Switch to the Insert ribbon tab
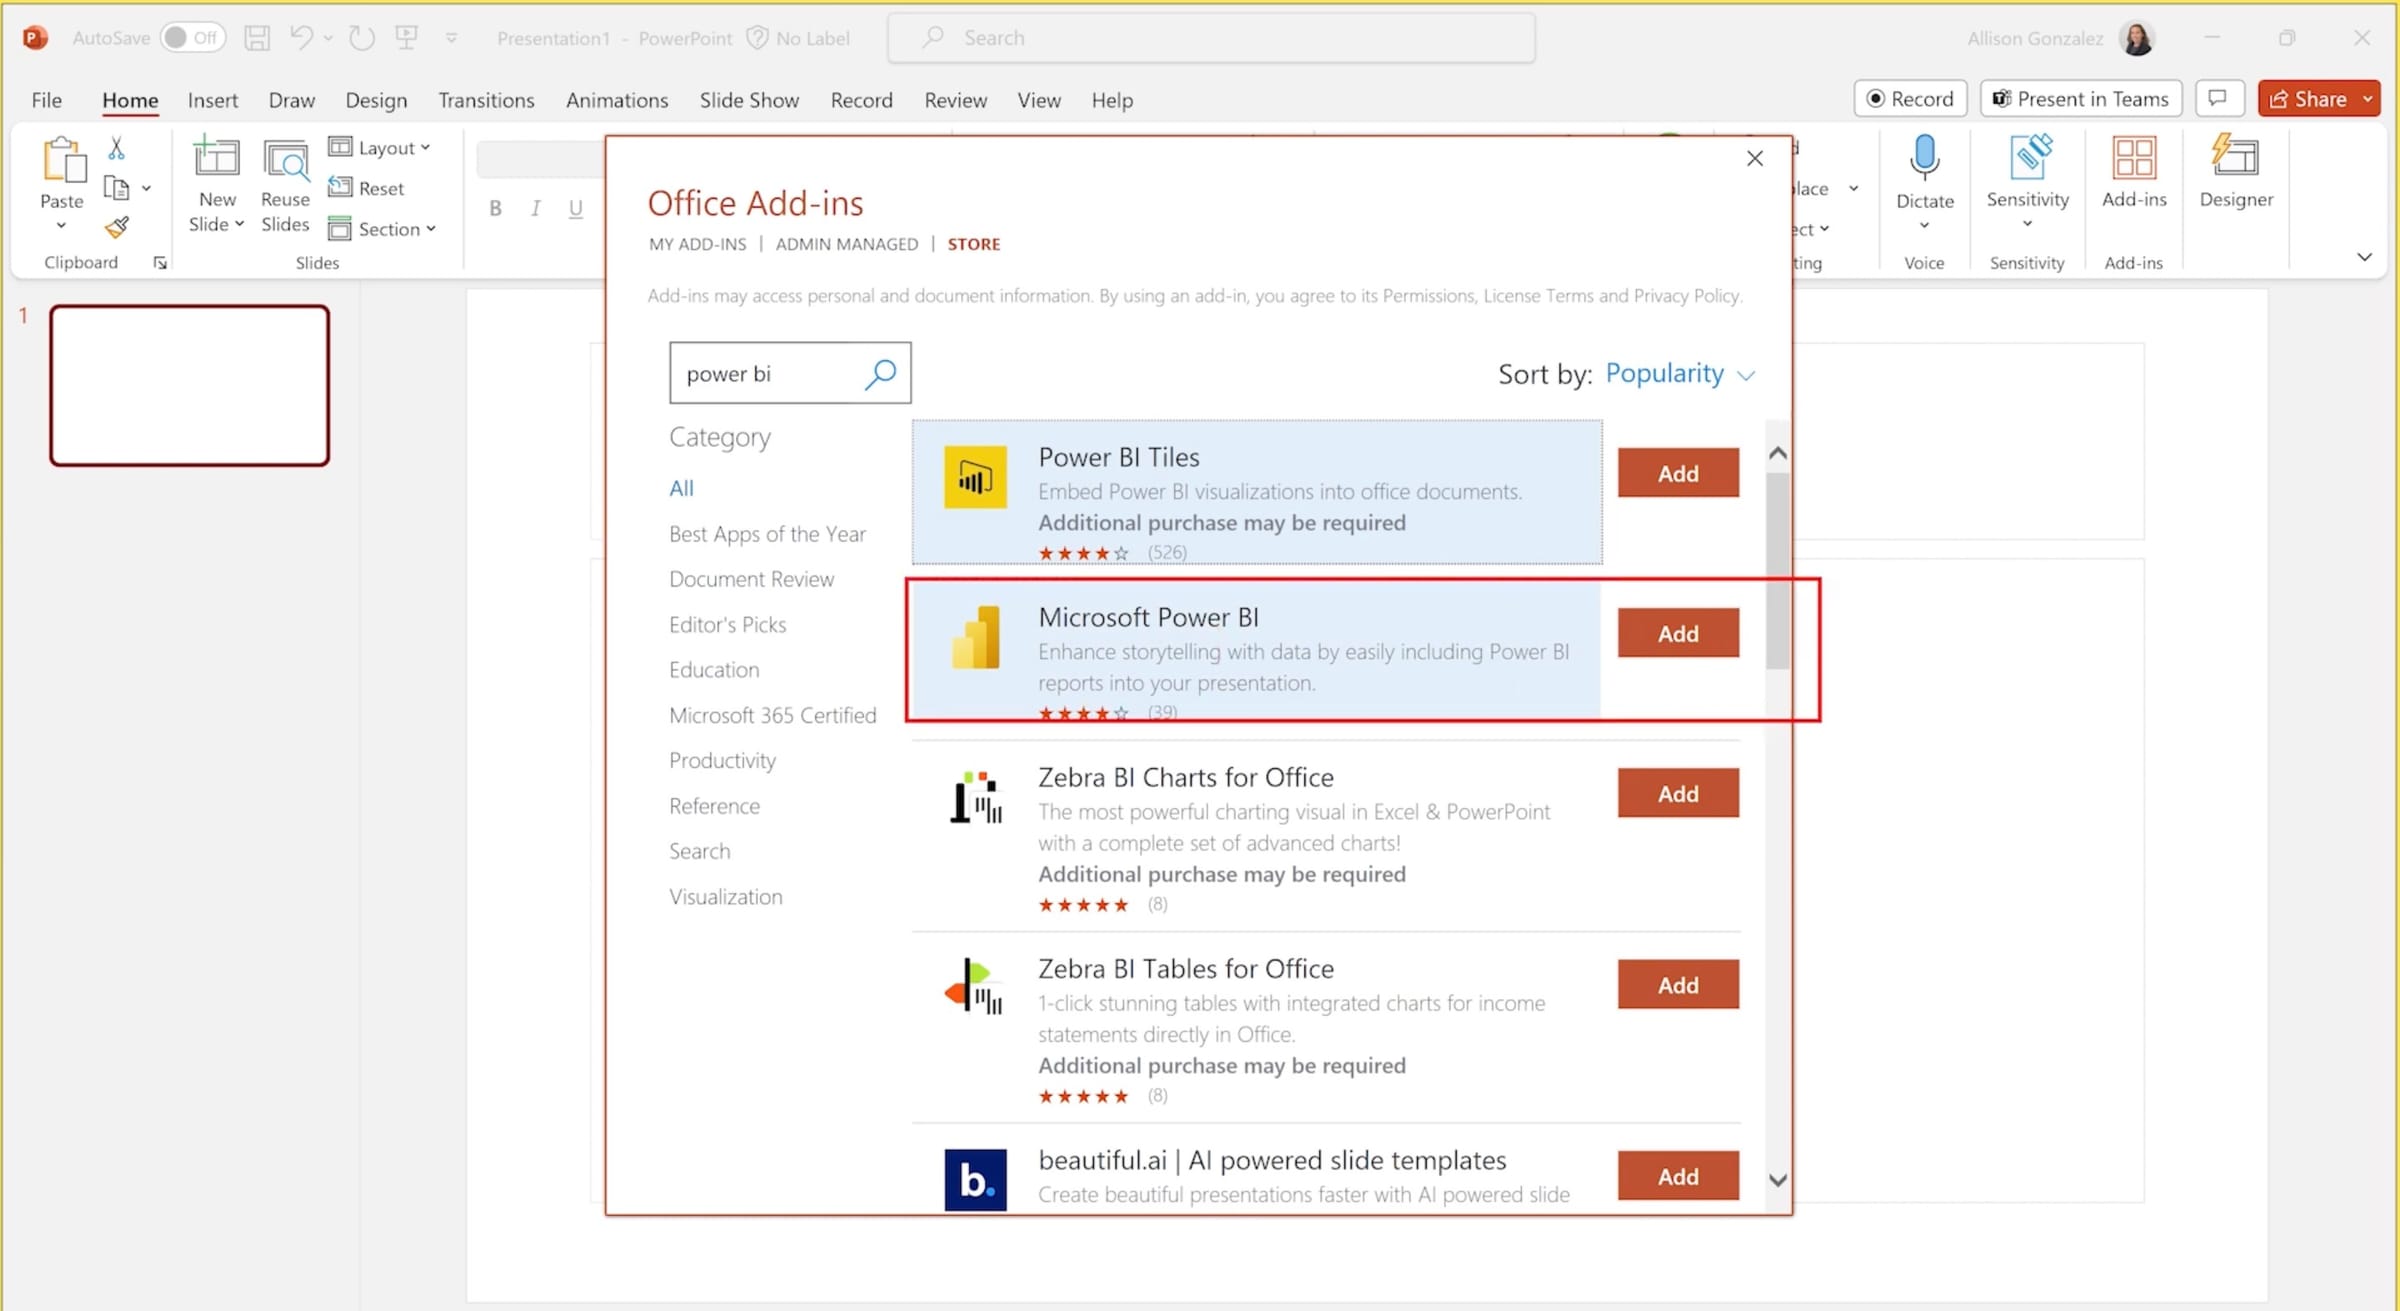Viewport: 2400px width, 1311px height. tap(212, 100)
